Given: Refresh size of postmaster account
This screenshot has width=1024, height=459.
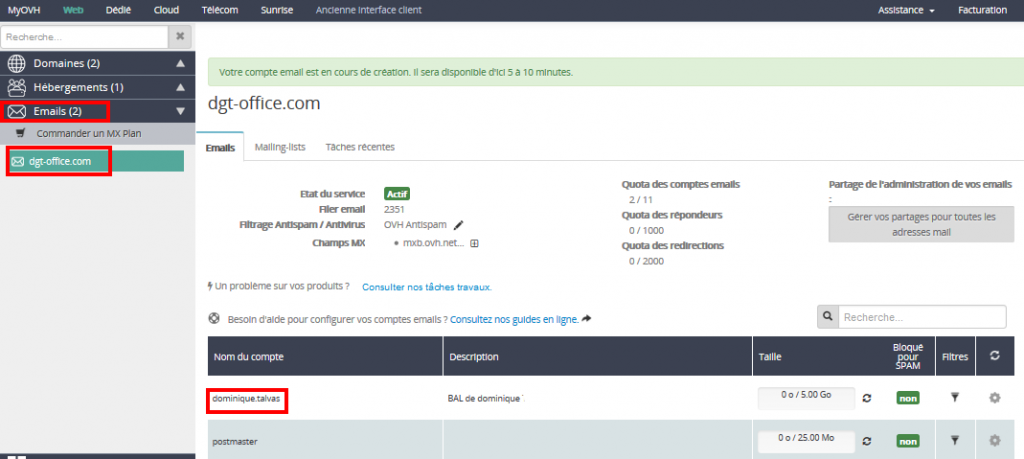Looking at the screenshot, I should coord(867,441).
